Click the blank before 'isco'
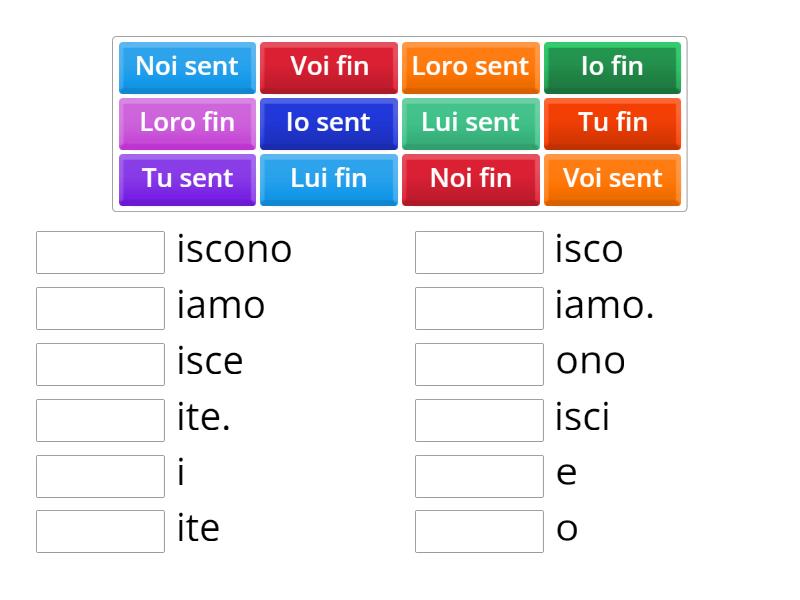Image resolution: width=800 pixels, height=600 pixels. [478, 251]
